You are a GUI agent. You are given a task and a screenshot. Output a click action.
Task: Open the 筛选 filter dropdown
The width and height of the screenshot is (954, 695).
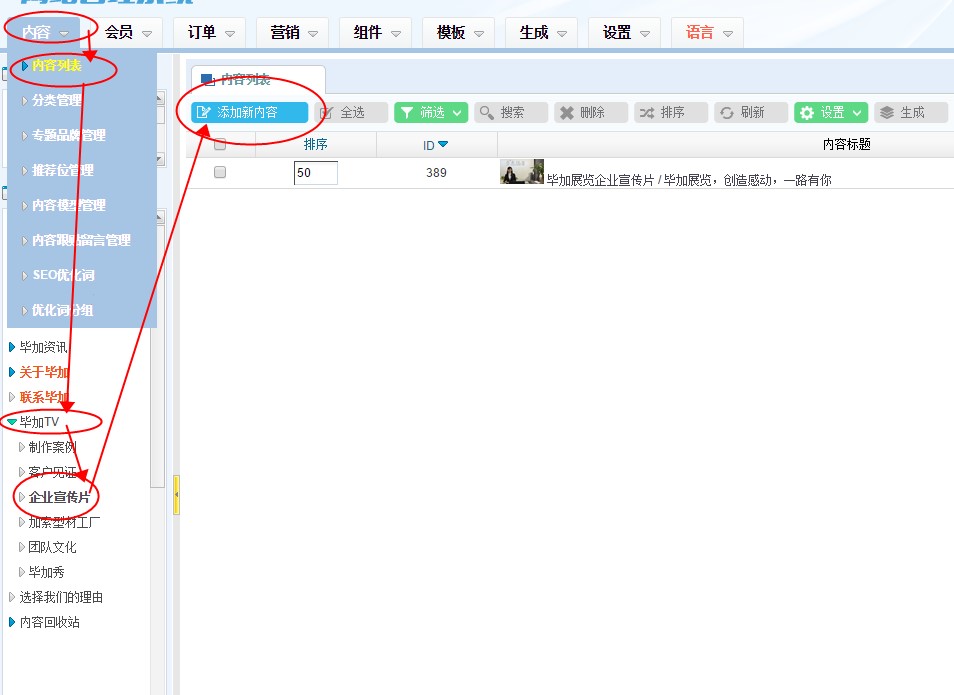(430, 113)
